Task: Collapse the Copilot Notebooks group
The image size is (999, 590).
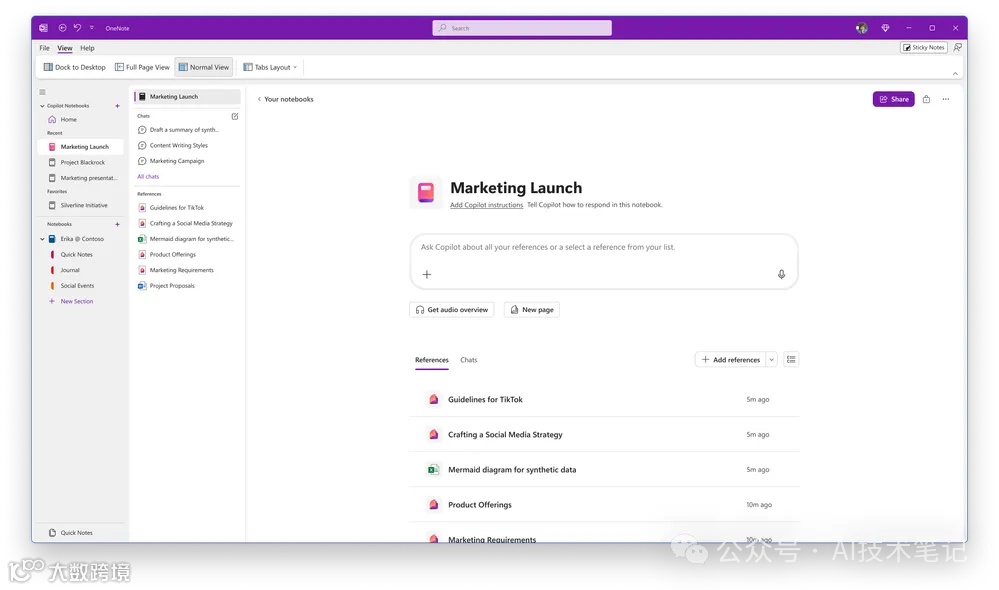Action: [x=43, y=106]
